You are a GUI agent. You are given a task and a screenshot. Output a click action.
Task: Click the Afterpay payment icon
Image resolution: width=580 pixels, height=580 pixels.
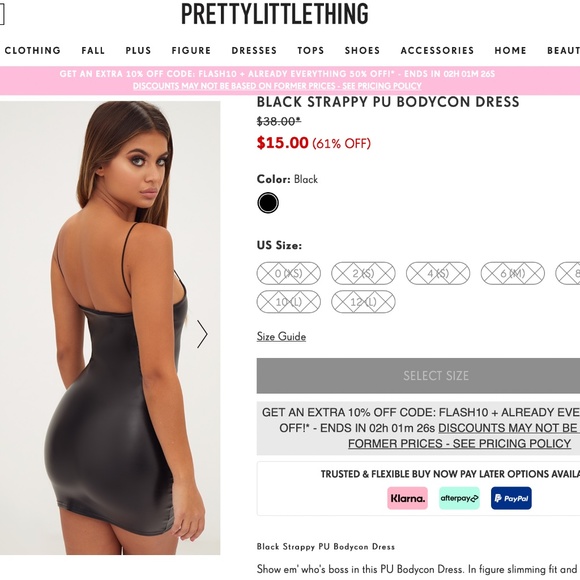click(459, 498)
